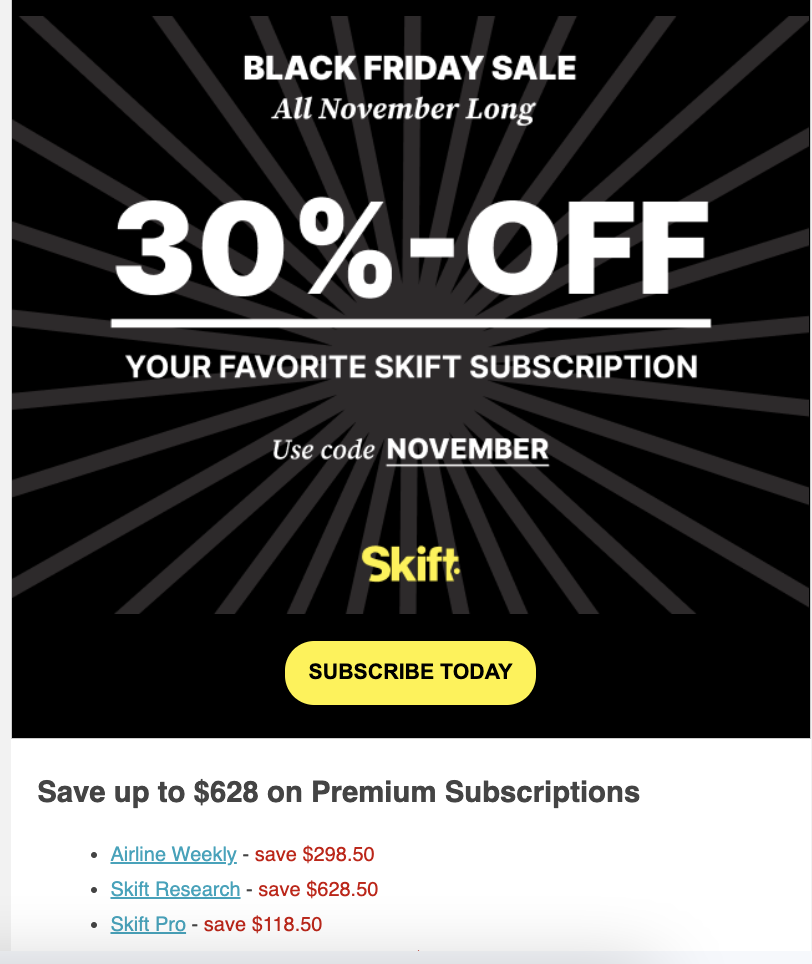Click the Black Friday Sale title
The image size is (812, 964).
point(410,69)
